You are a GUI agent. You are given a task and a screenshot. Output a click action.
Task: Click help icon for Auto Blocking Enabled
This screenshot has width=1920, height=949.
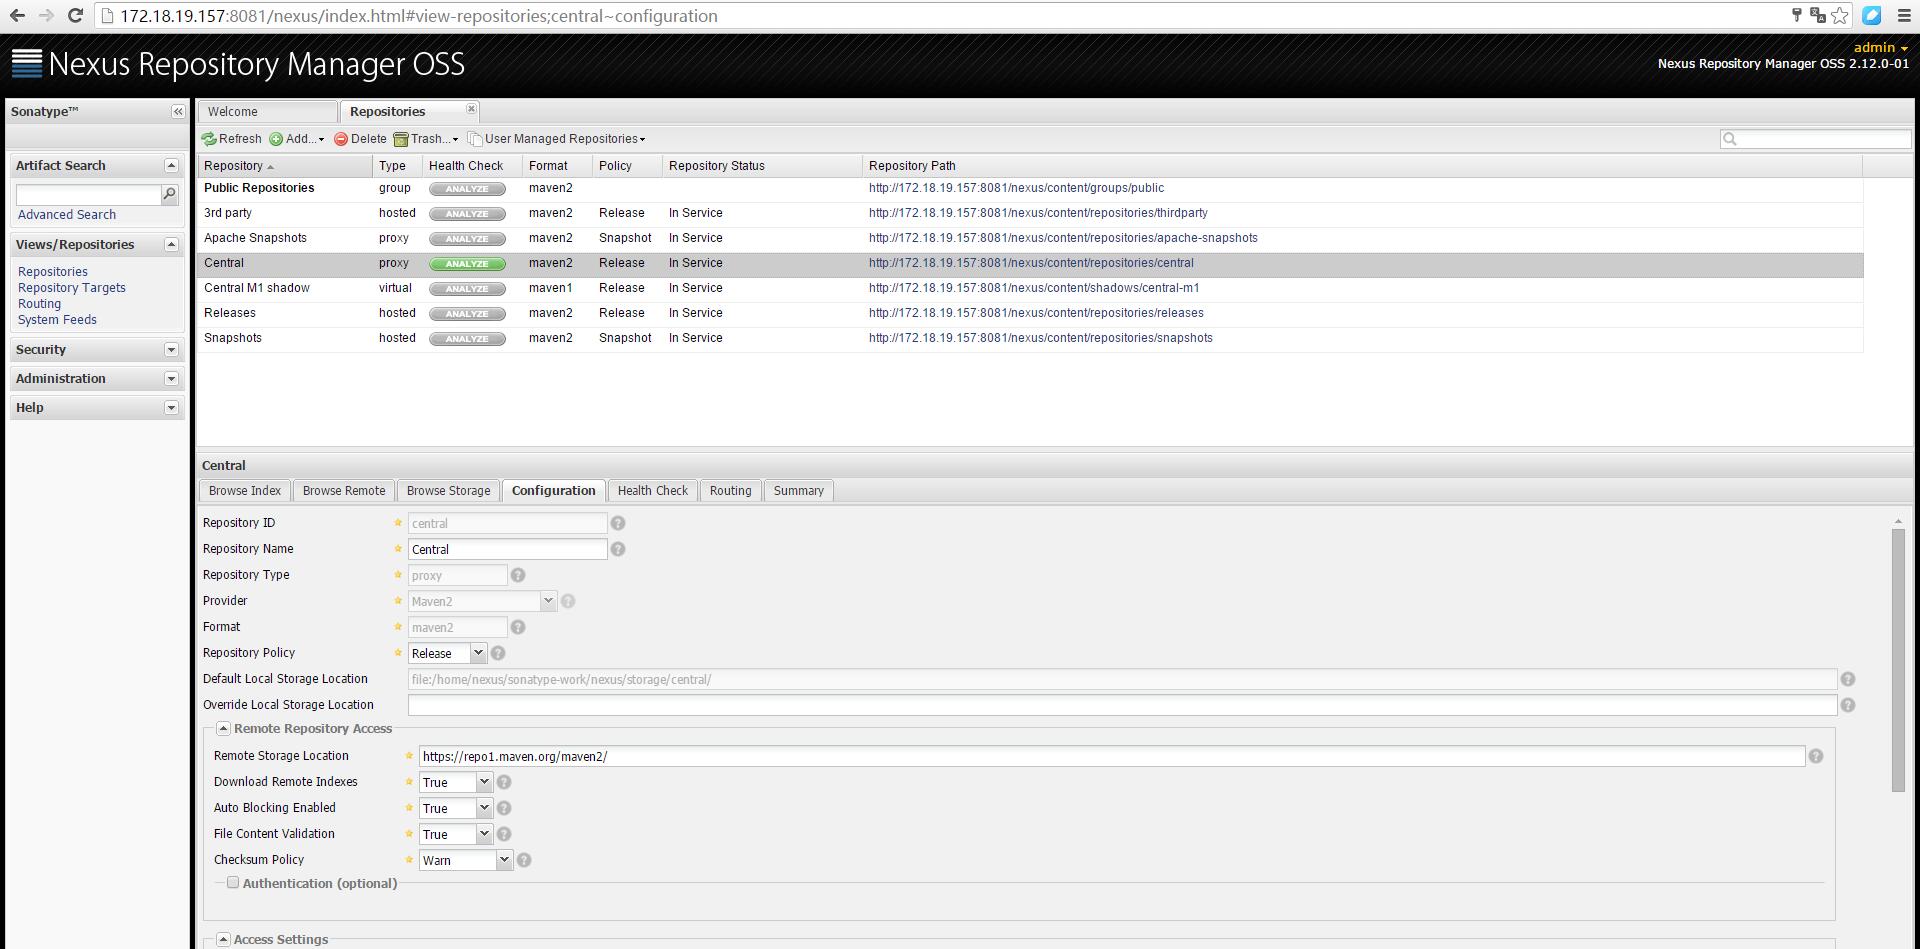coord(504,808)
